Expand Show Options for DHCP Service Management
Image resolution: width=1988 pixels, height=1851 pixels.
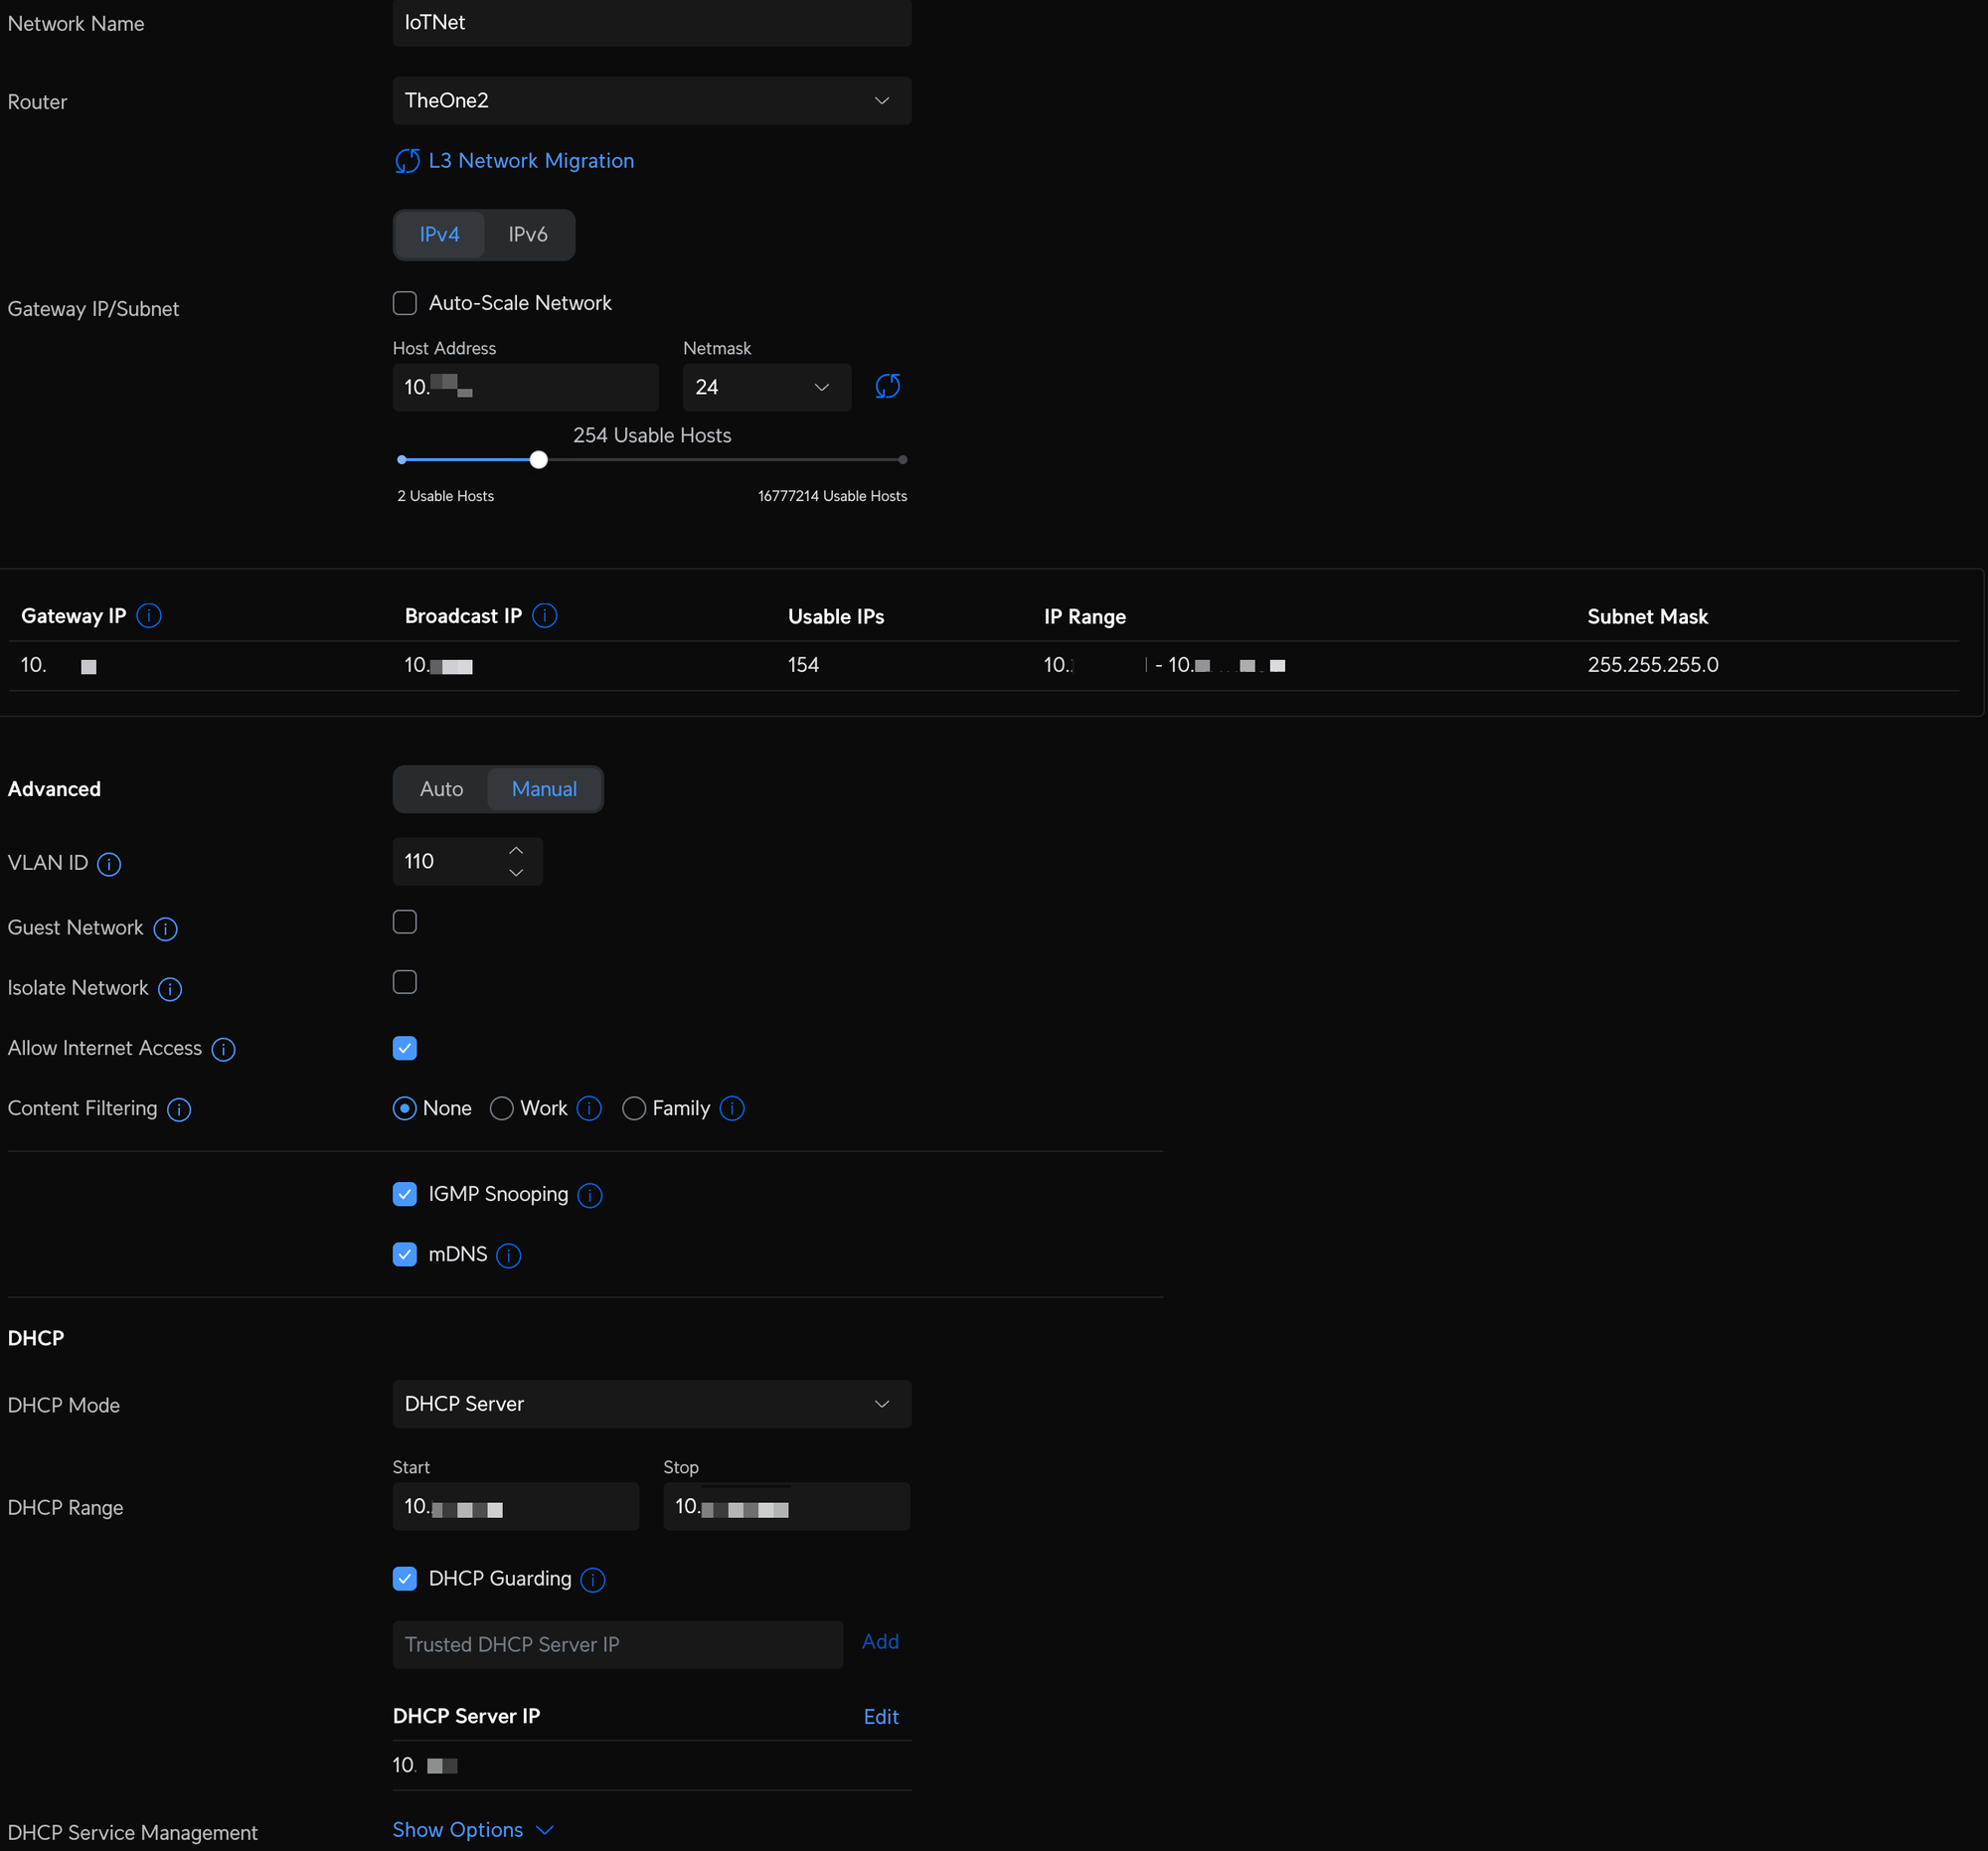472,1829
